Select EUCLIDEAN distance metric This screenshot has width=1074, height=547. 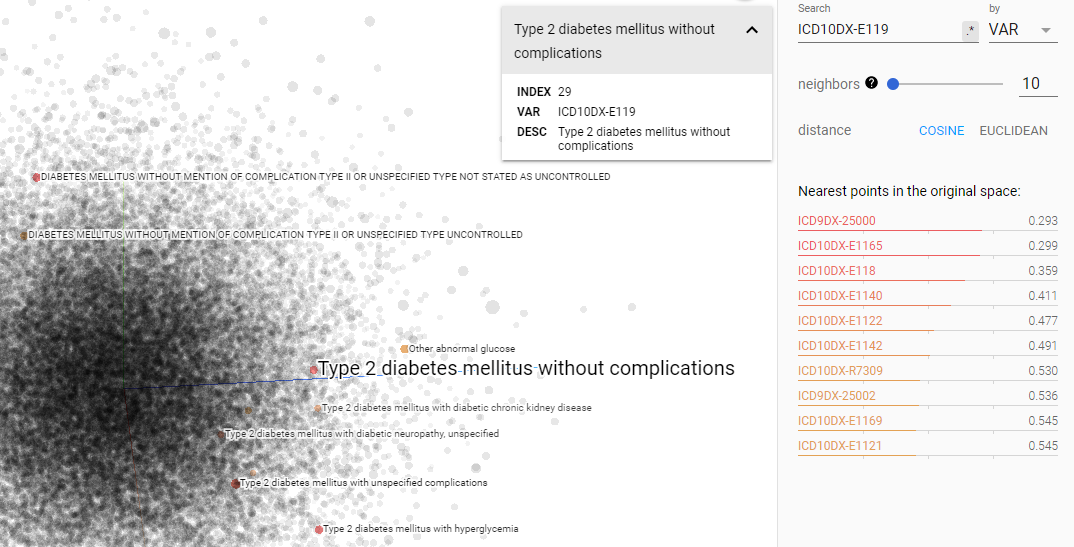coord(1013,131)
